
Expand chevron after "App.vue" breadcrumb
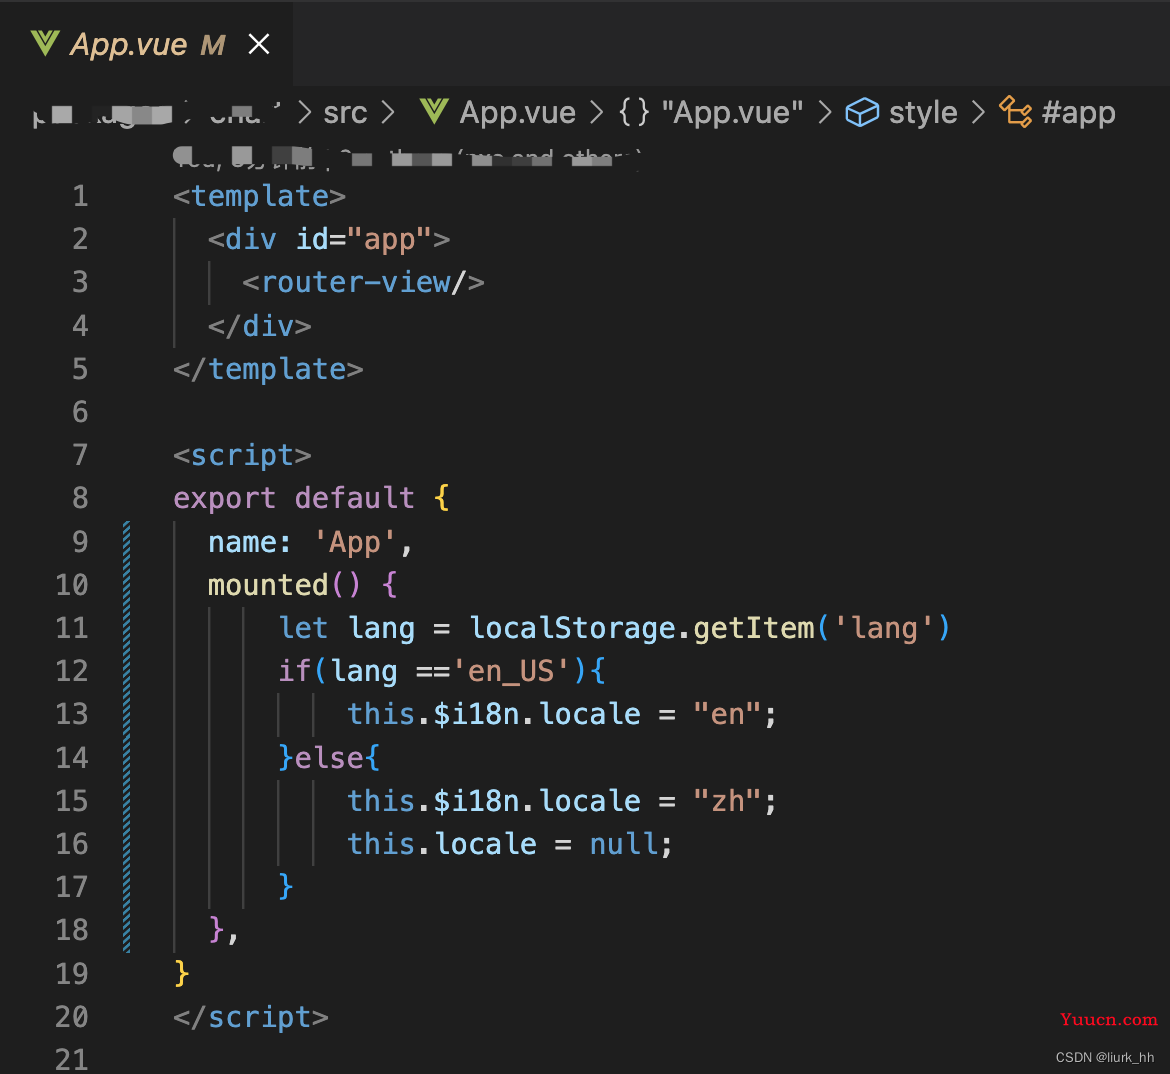[825, 113]
